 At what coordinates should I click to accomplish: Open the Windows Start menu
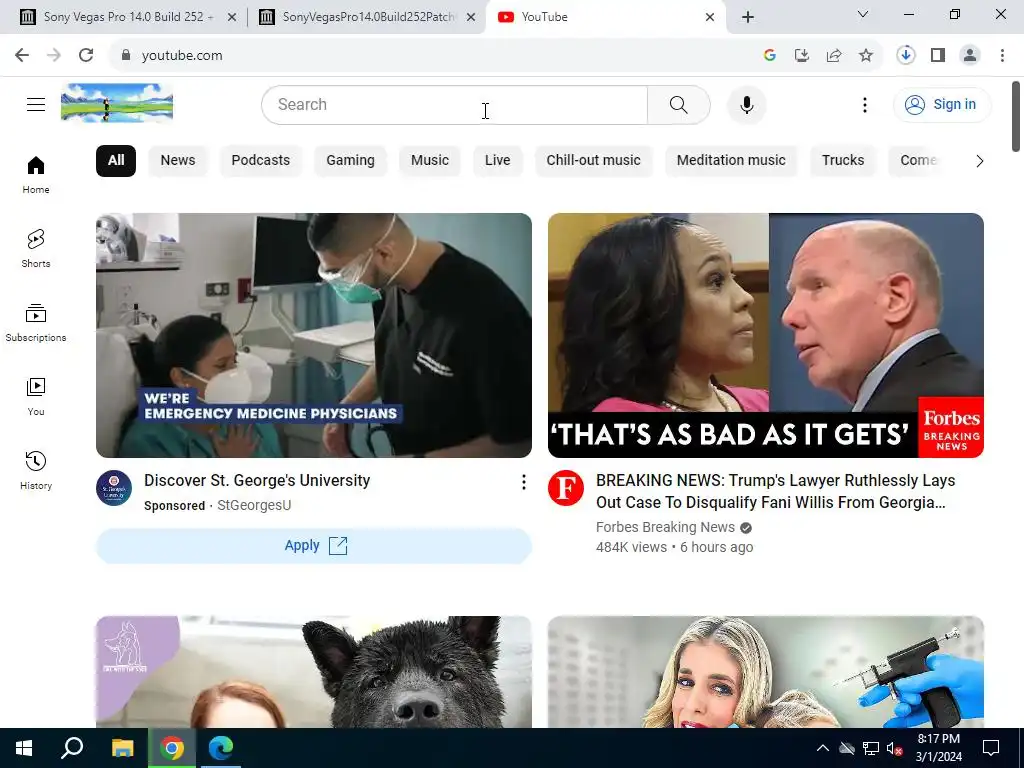[x=24, y=748]
